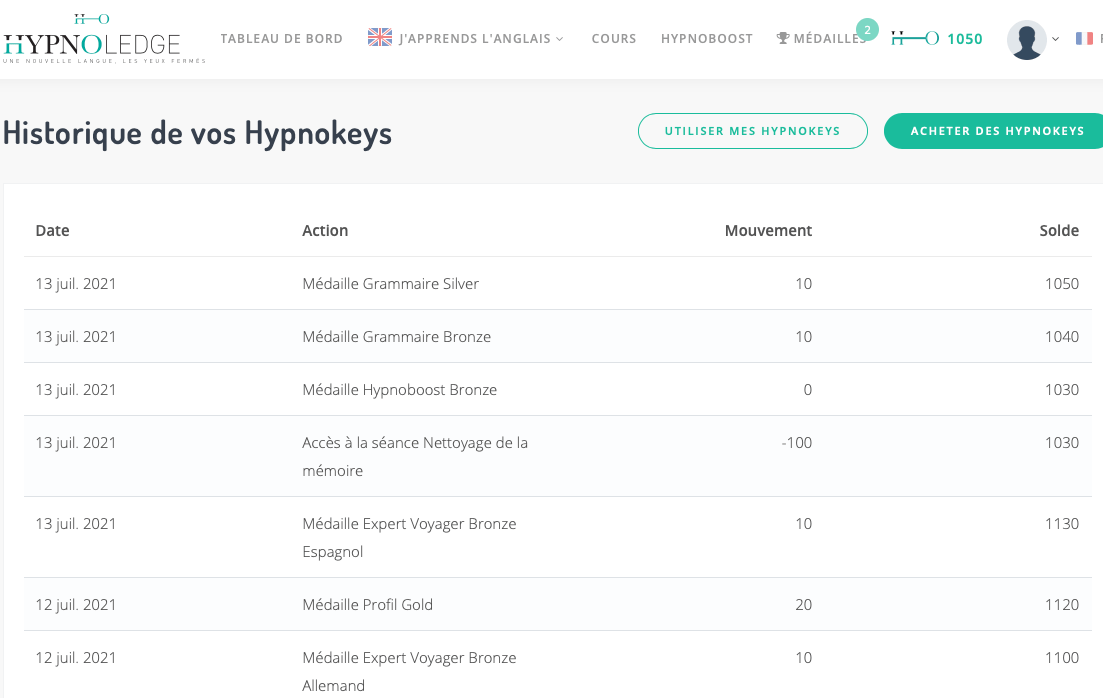This screenshot has height=698, width=1103.
Task: Click the medal notification badge showing 2
Action: (867, 30)
